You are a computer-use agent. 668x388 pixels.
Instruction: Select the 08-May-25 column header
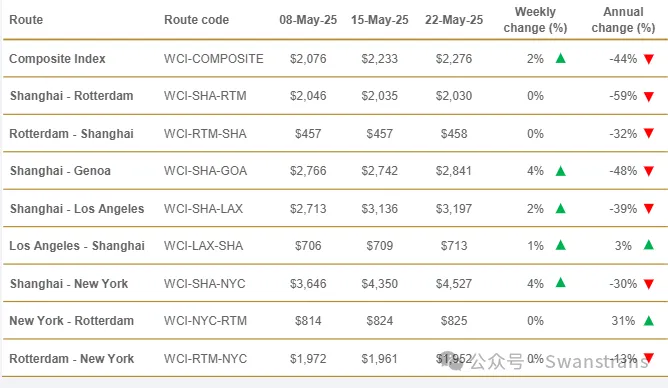(x=308, y=20)
